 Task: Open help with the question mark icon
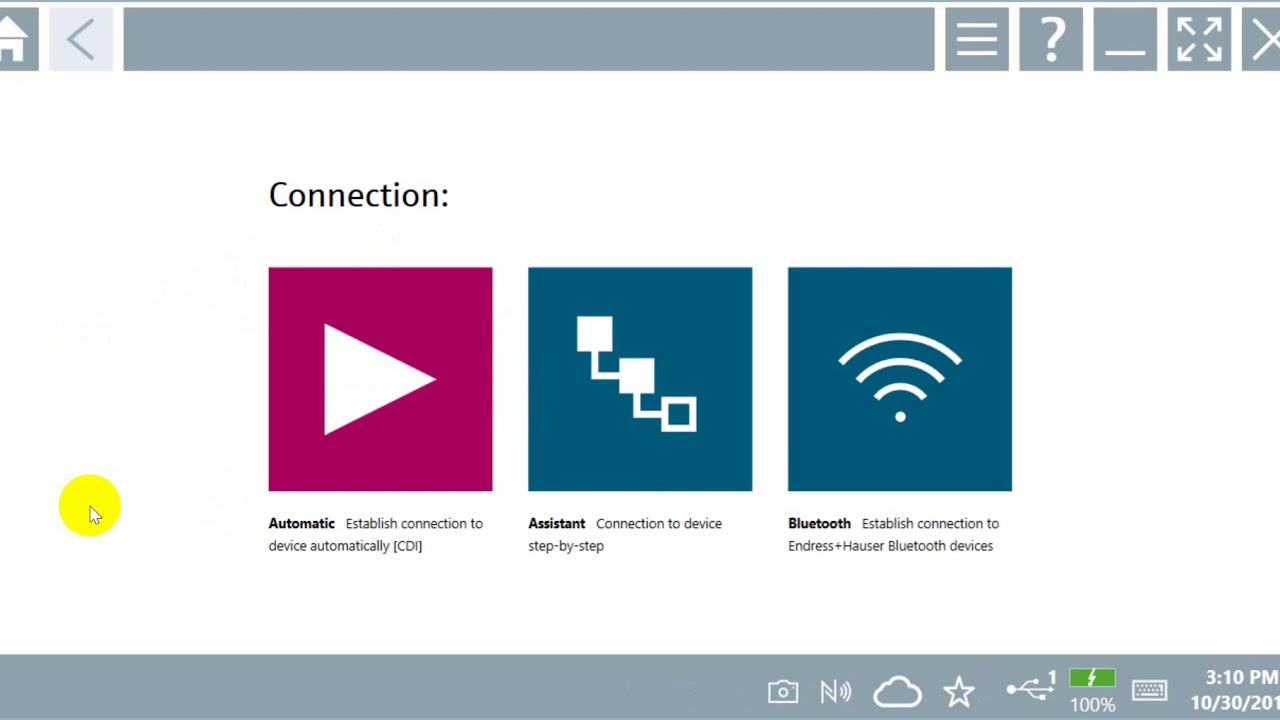[1051, 39]
